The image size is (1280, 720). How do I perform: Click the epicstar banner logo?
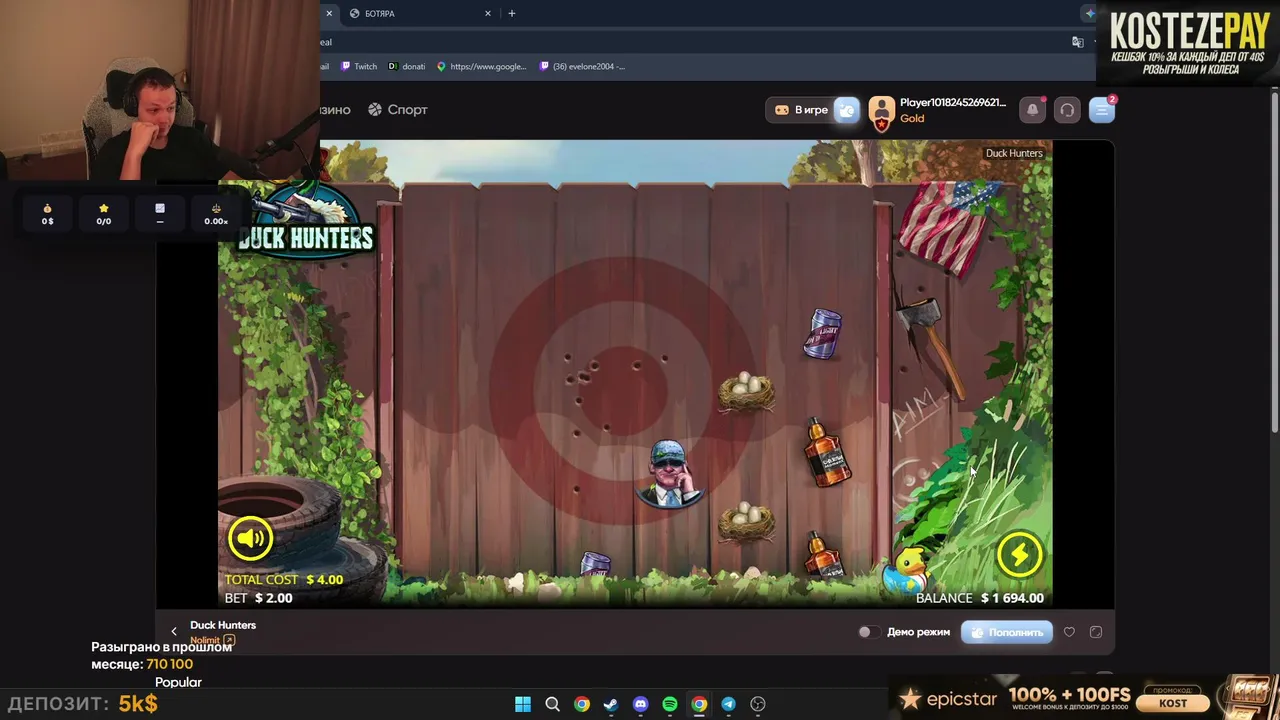[949, 700]
